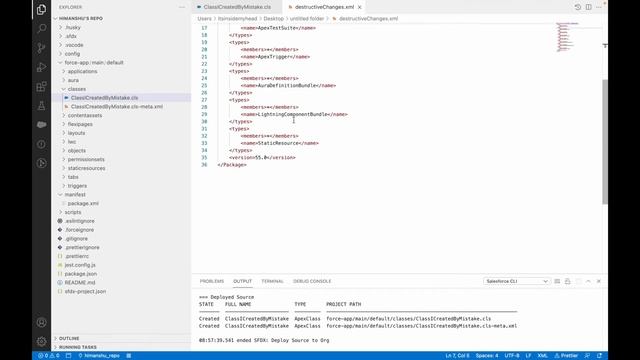
Task: Switch to the OUTPUT panel tab
Action: [242, 281]
